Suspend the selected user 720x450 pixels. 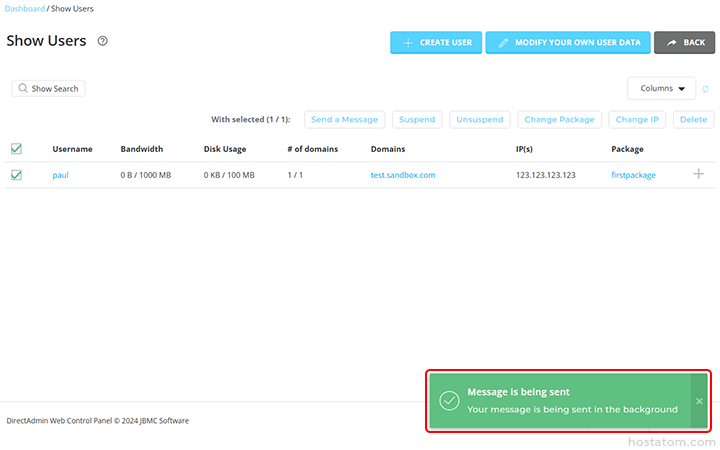[417, 119]
